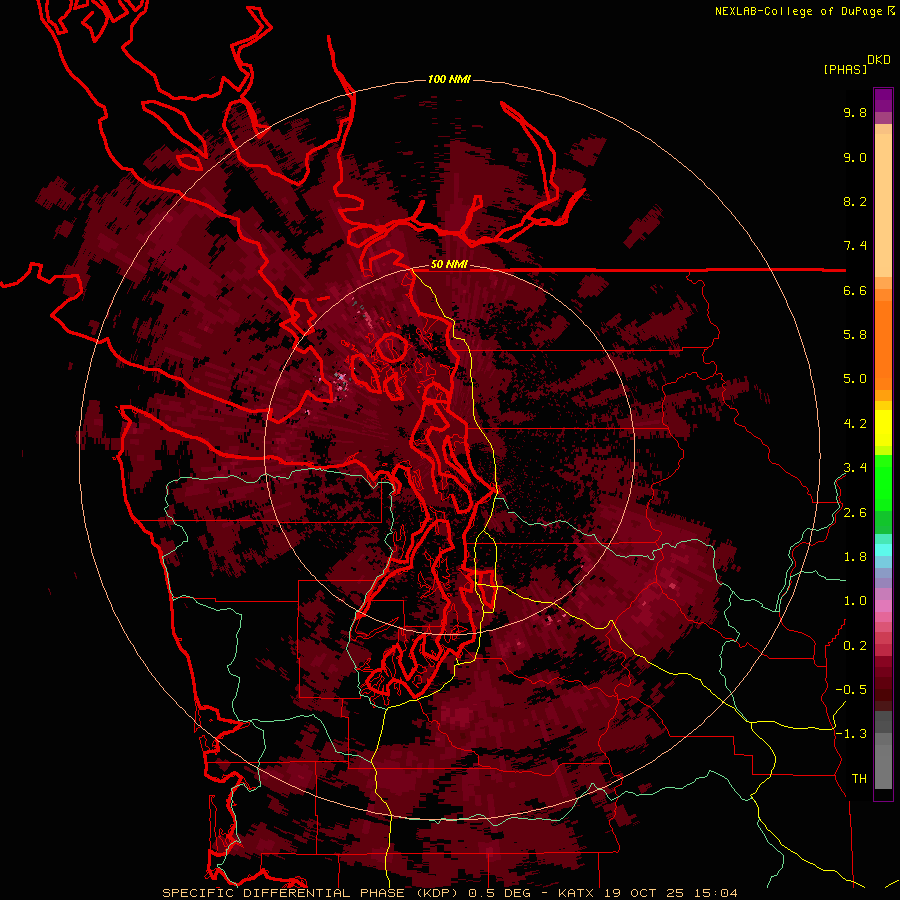This screenshot has width=900, height=900.
Task: Click the 5.0 legend value
Action: pyautogui.click(x=855, y=379)
